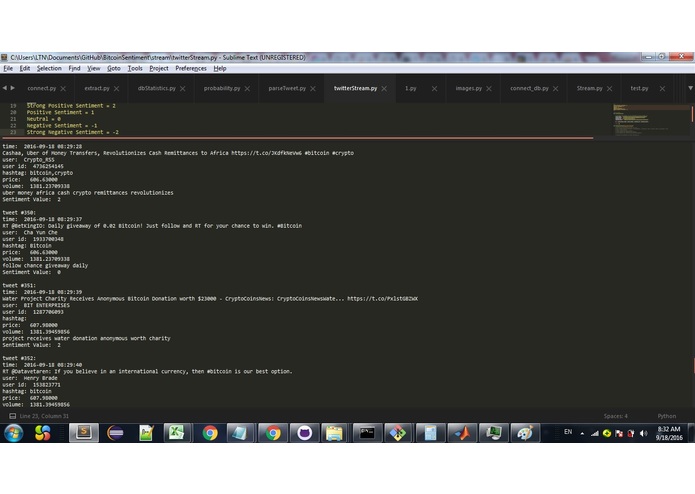Screen dimensions: 695x494
Task: Switch to the connect.py tab
Action: 41,88
